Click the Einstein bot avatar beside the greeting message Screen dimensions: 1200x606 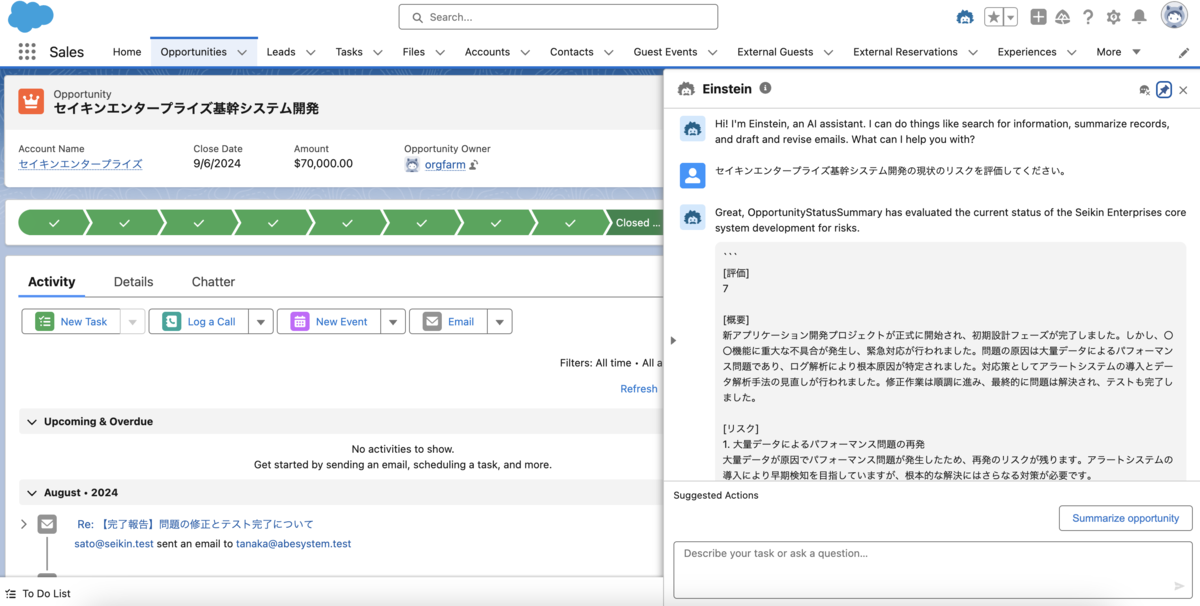693,128
